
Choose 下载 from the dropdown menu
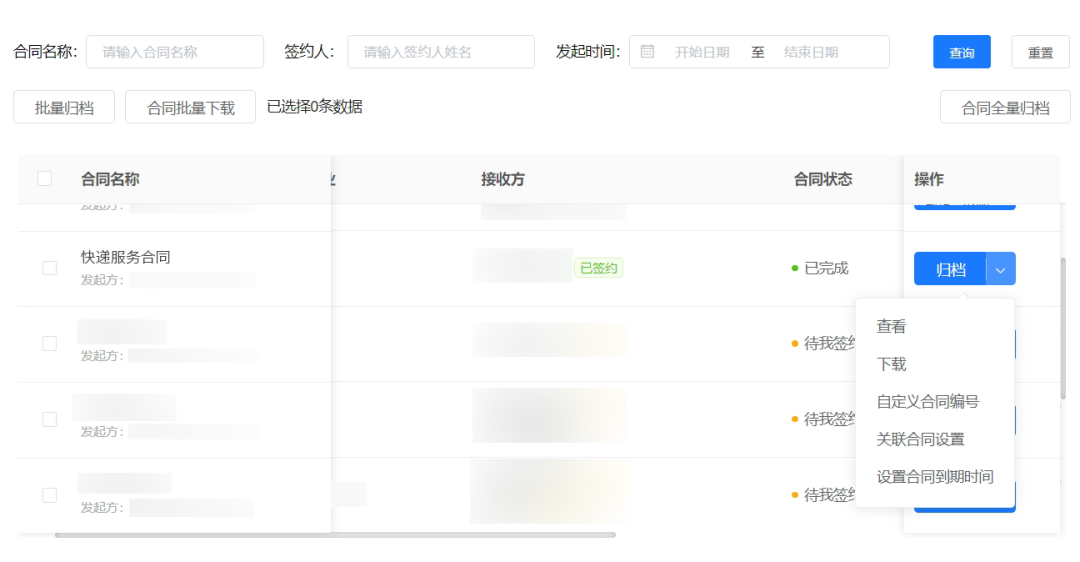pyautogui.click(x=891, y=364)
